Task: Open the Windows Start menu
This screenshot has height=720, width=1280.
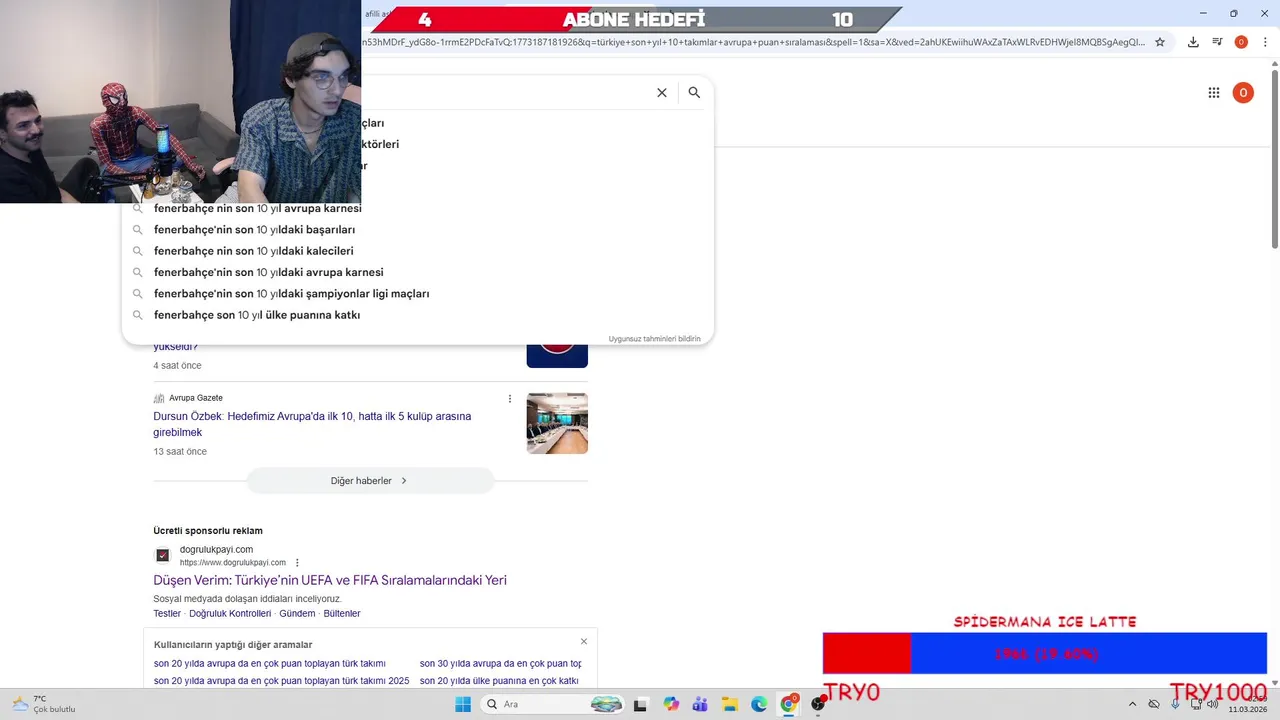Action: (x=463, y=704)
